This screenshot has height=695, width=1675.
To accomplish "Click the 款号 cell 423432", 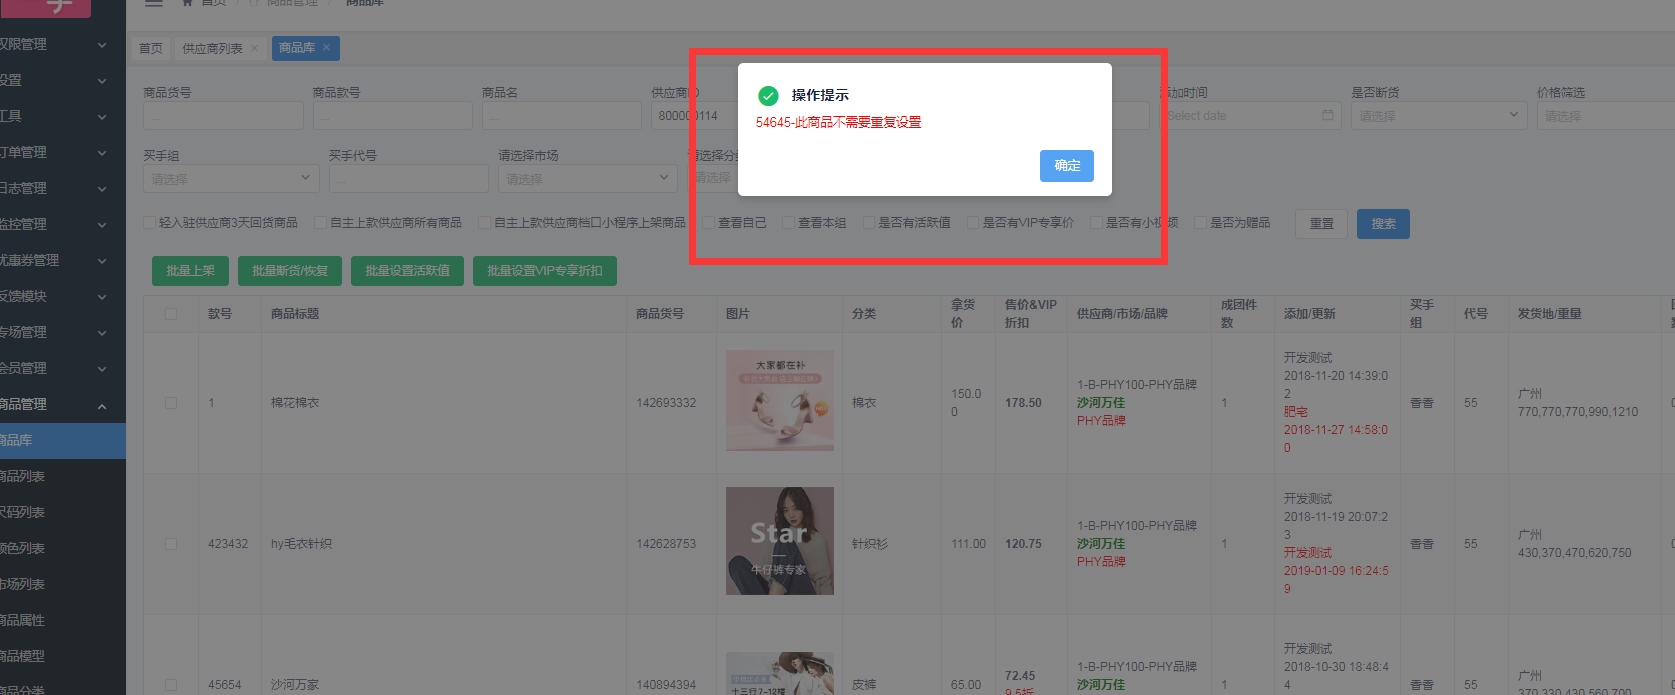I will pos(228,544).
